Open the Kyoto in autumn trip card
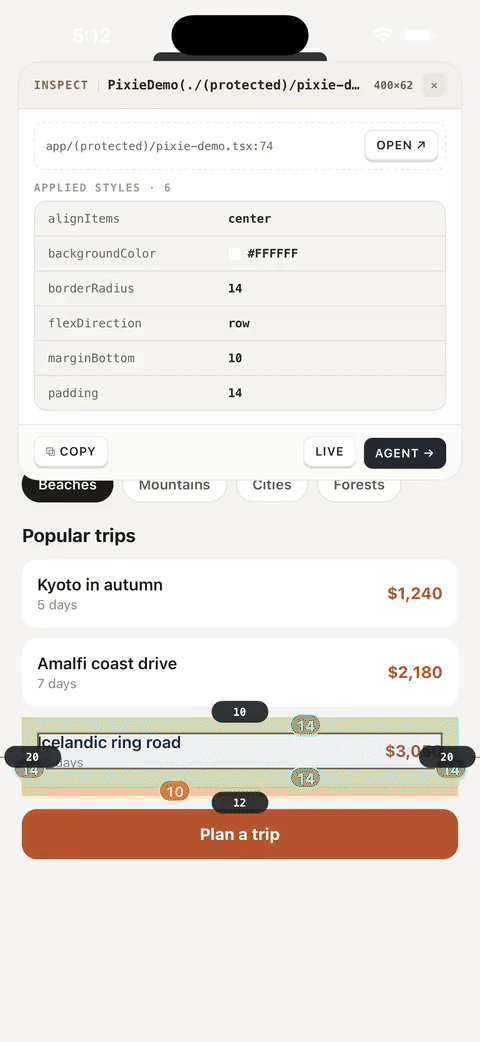480x1042 pixels. point(240,593)
